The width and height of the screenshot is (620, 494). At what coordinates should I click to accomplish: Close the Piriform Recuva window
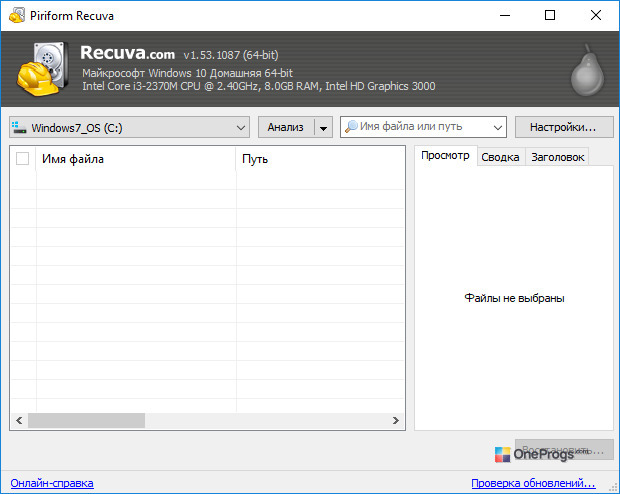(x=595, y=15)
